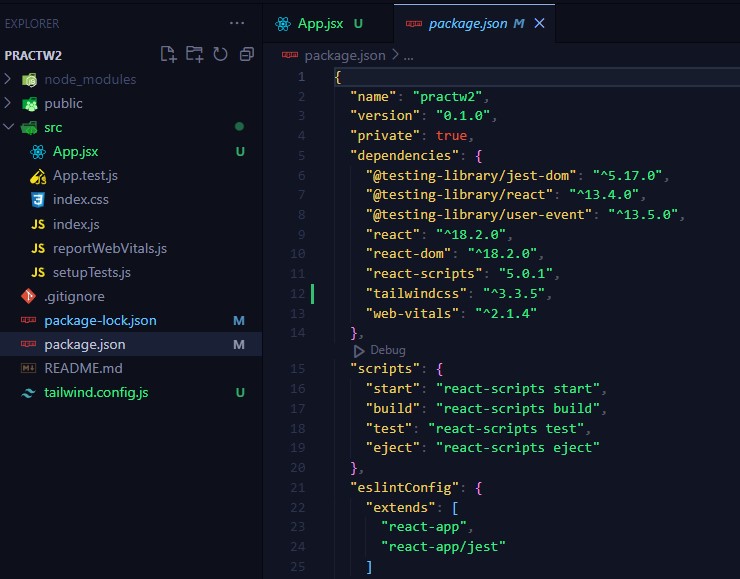Click the true value on private line
This screenshot has width=740, height=579.
451,135
